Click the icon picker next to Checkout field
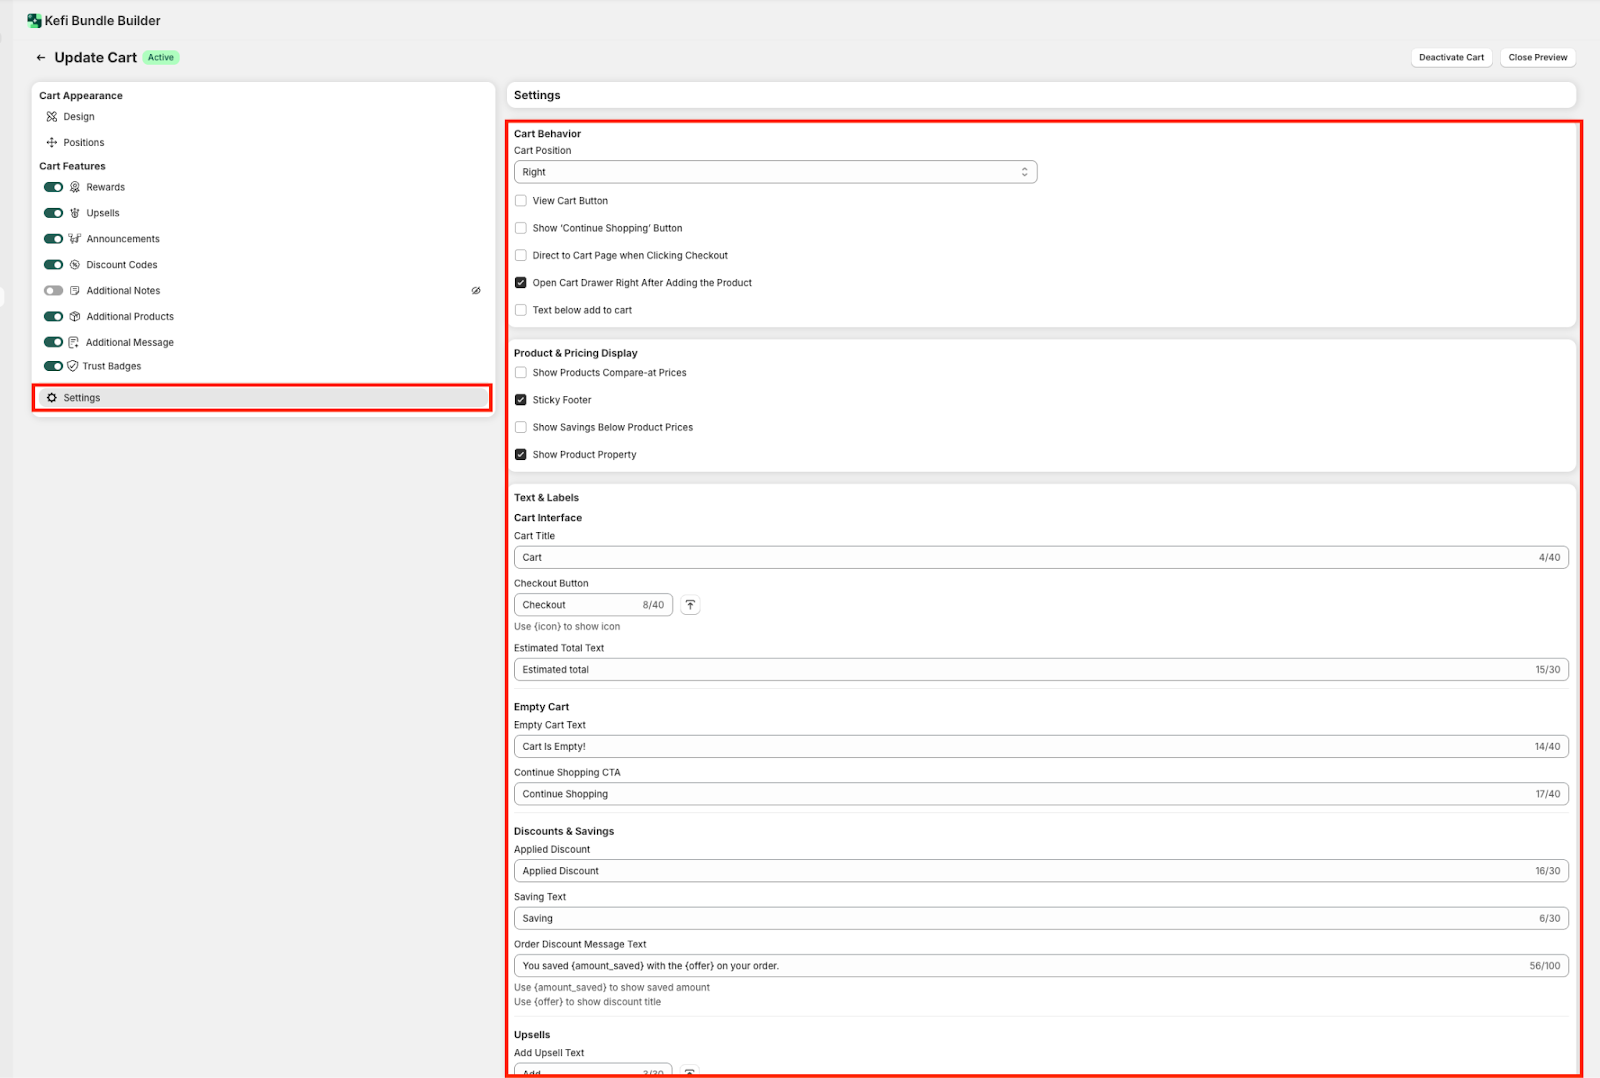This screenshot has width=1600, height=1078. click(690, 605)
